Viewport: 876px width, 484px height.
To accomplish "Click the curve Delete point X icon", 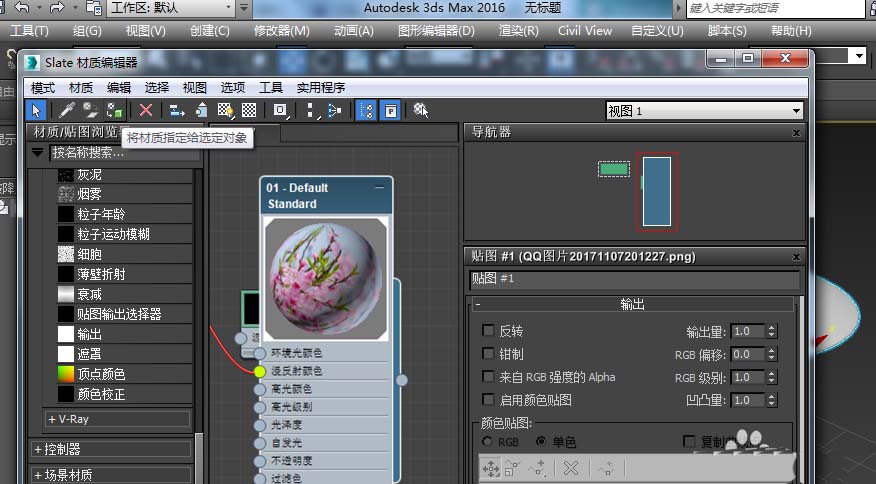I will [570, 468].
